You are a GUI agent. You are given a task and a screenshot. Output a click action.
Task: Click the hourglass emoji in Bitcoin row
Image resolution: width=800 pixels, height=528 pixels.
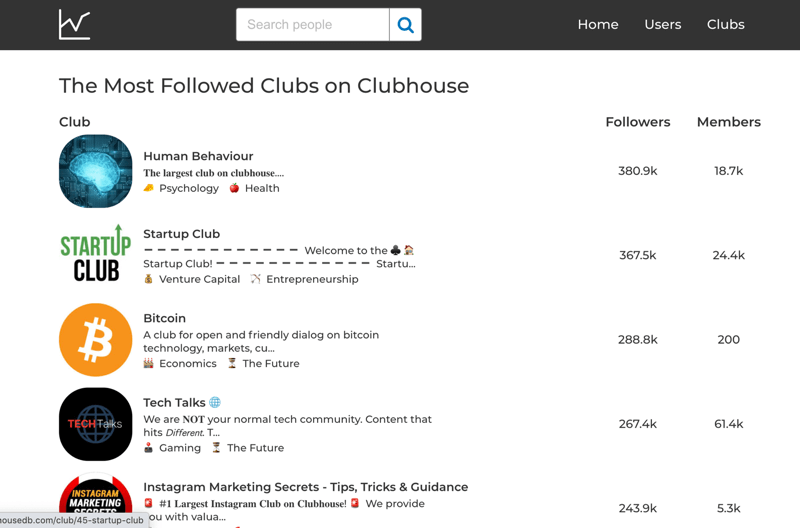coord(232,363)
